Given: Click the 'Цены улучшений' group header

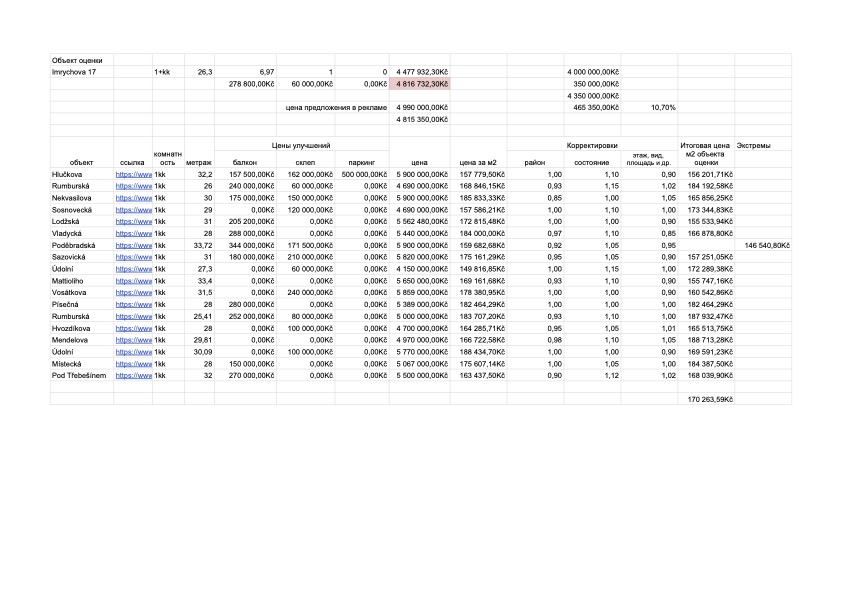Looking at the screenshot, I should pyautogui.click(x=301, y=146).
